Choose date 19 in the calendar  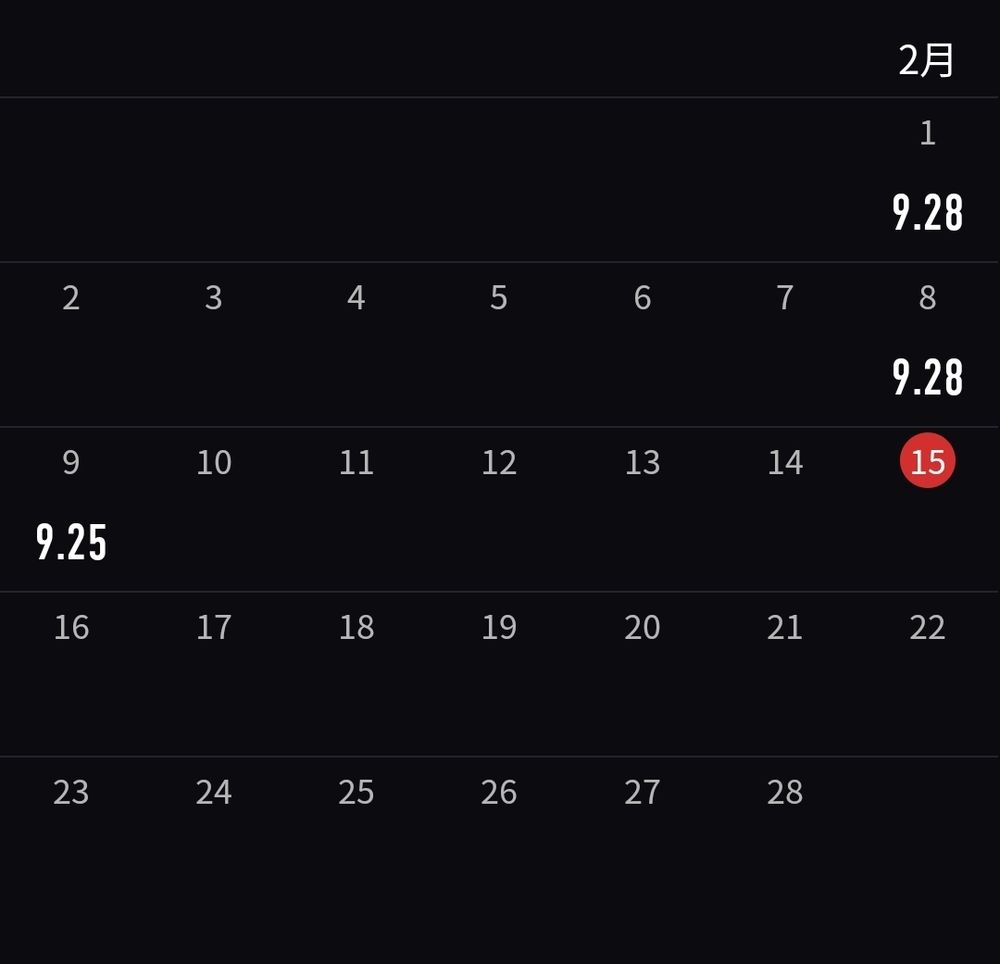point(499,627)
